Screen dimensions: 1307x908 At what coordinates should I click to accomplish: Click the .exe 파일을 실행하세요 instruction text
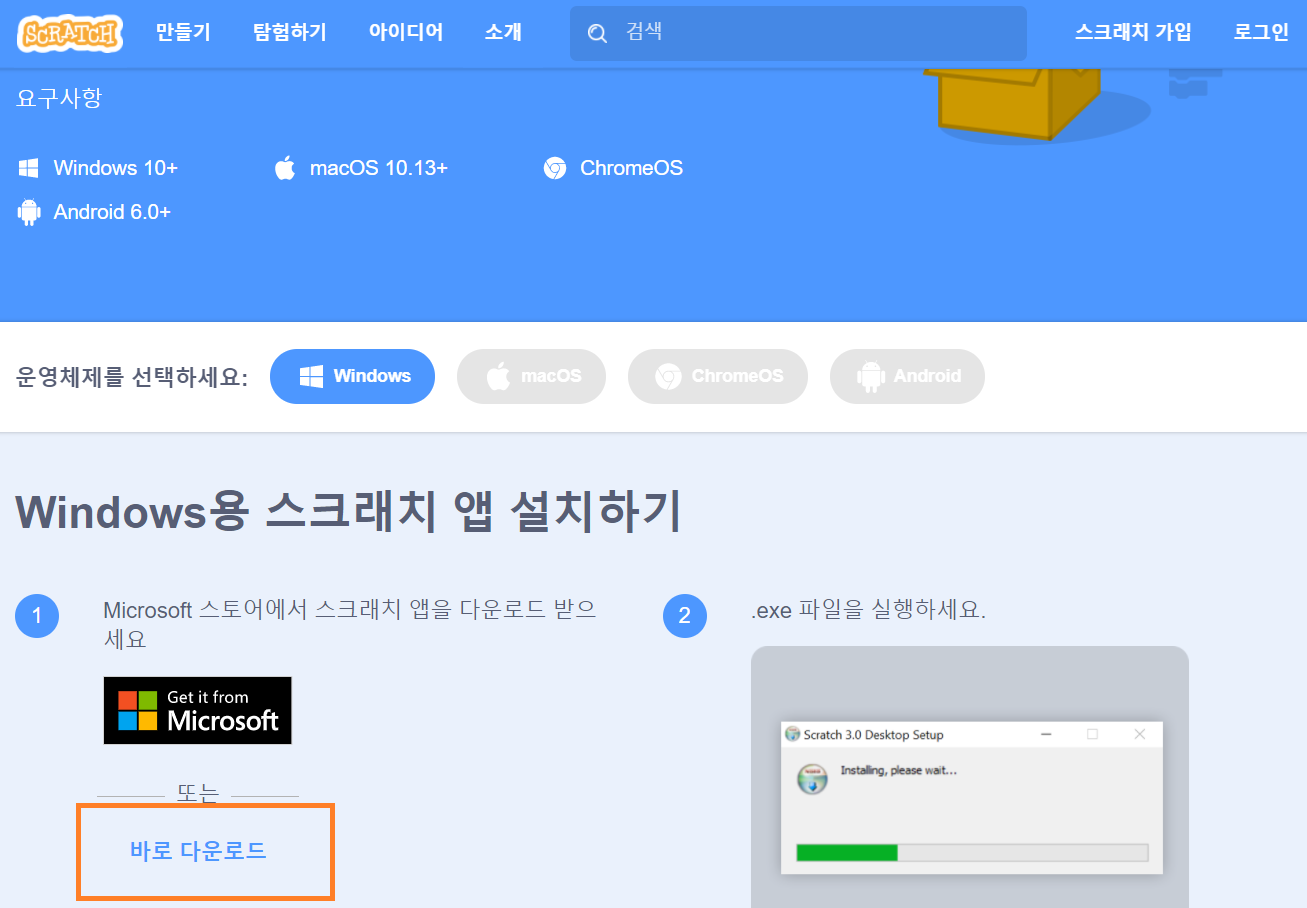(x=868, y=610)
